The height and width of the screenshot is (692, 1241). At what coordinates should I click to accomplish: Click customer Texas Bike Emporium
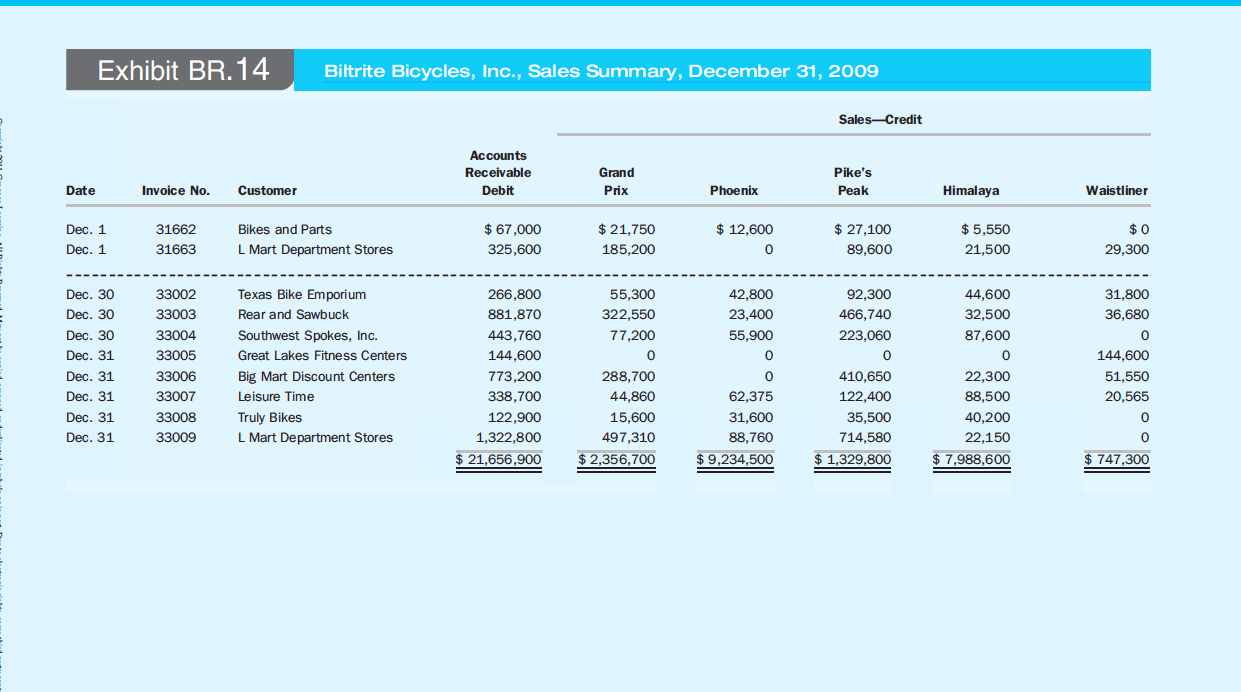tap(302, 294)
